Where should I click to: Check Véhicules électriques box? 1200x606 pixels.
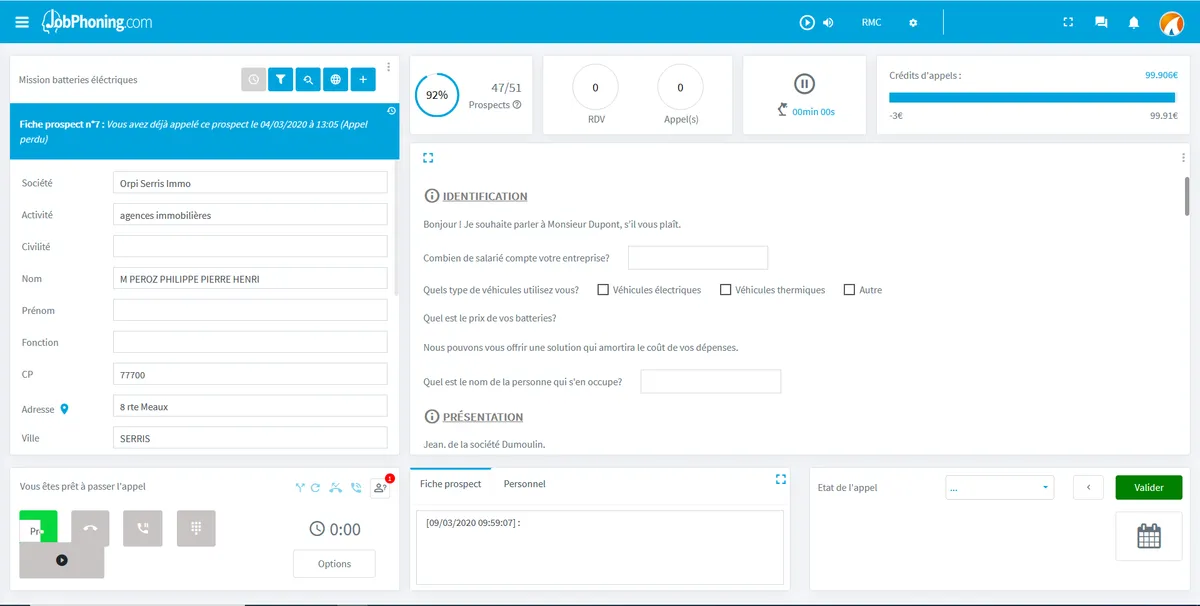[x=603, y=290]
